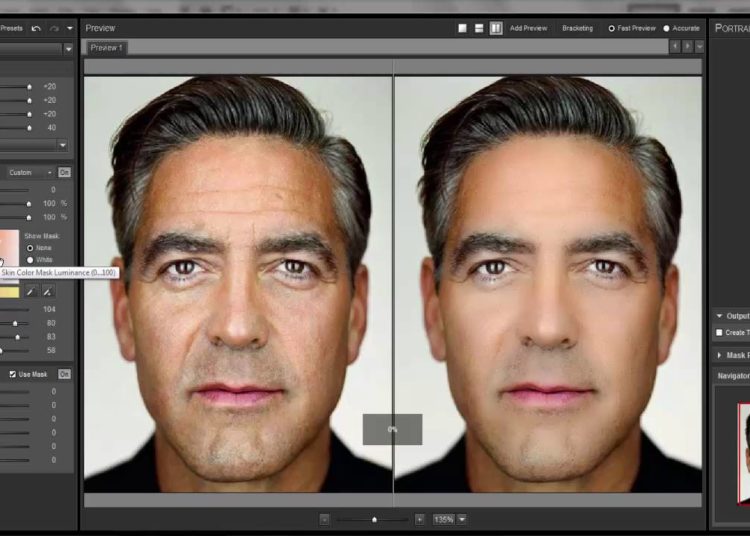Select horizontal split preview layout icon
The height and width of the screenshot is (536, 750).
coord(479,28)
